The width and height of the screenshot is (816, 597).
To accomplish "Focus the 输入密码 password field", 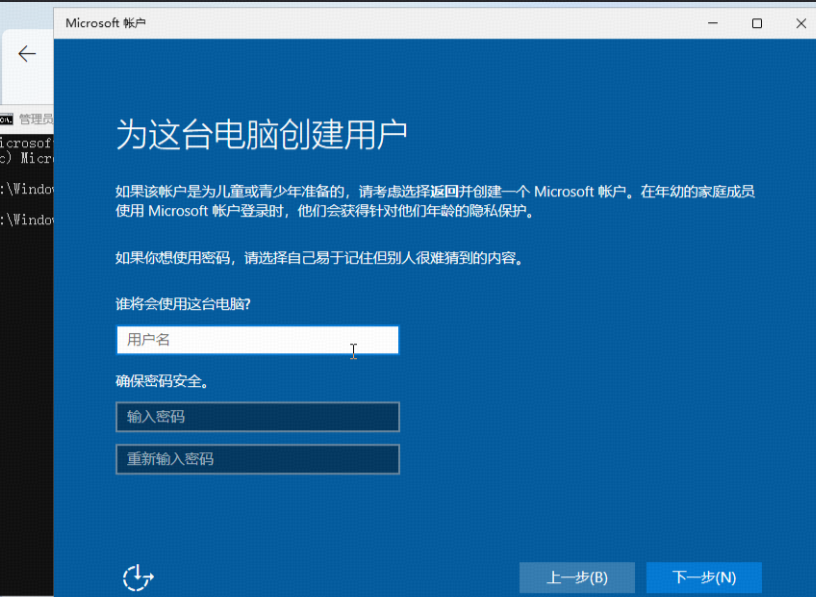I will pyautogui.click(x=258, y=416).
